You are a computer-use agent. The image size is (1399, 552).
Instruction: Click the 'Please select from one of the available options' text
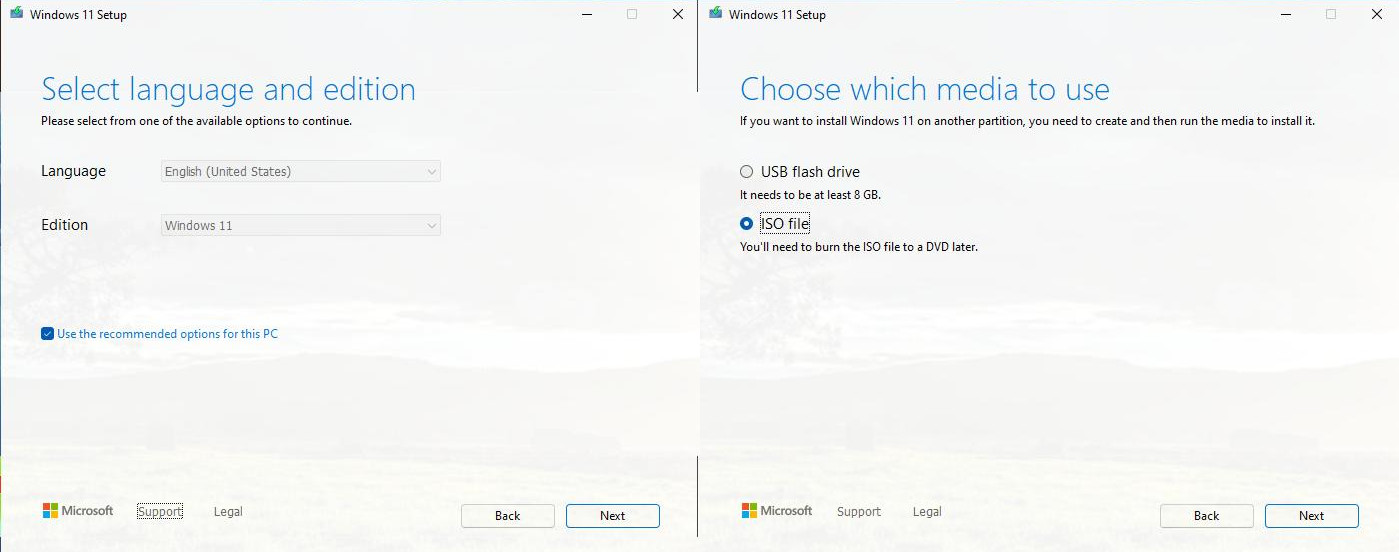(169, 121)
